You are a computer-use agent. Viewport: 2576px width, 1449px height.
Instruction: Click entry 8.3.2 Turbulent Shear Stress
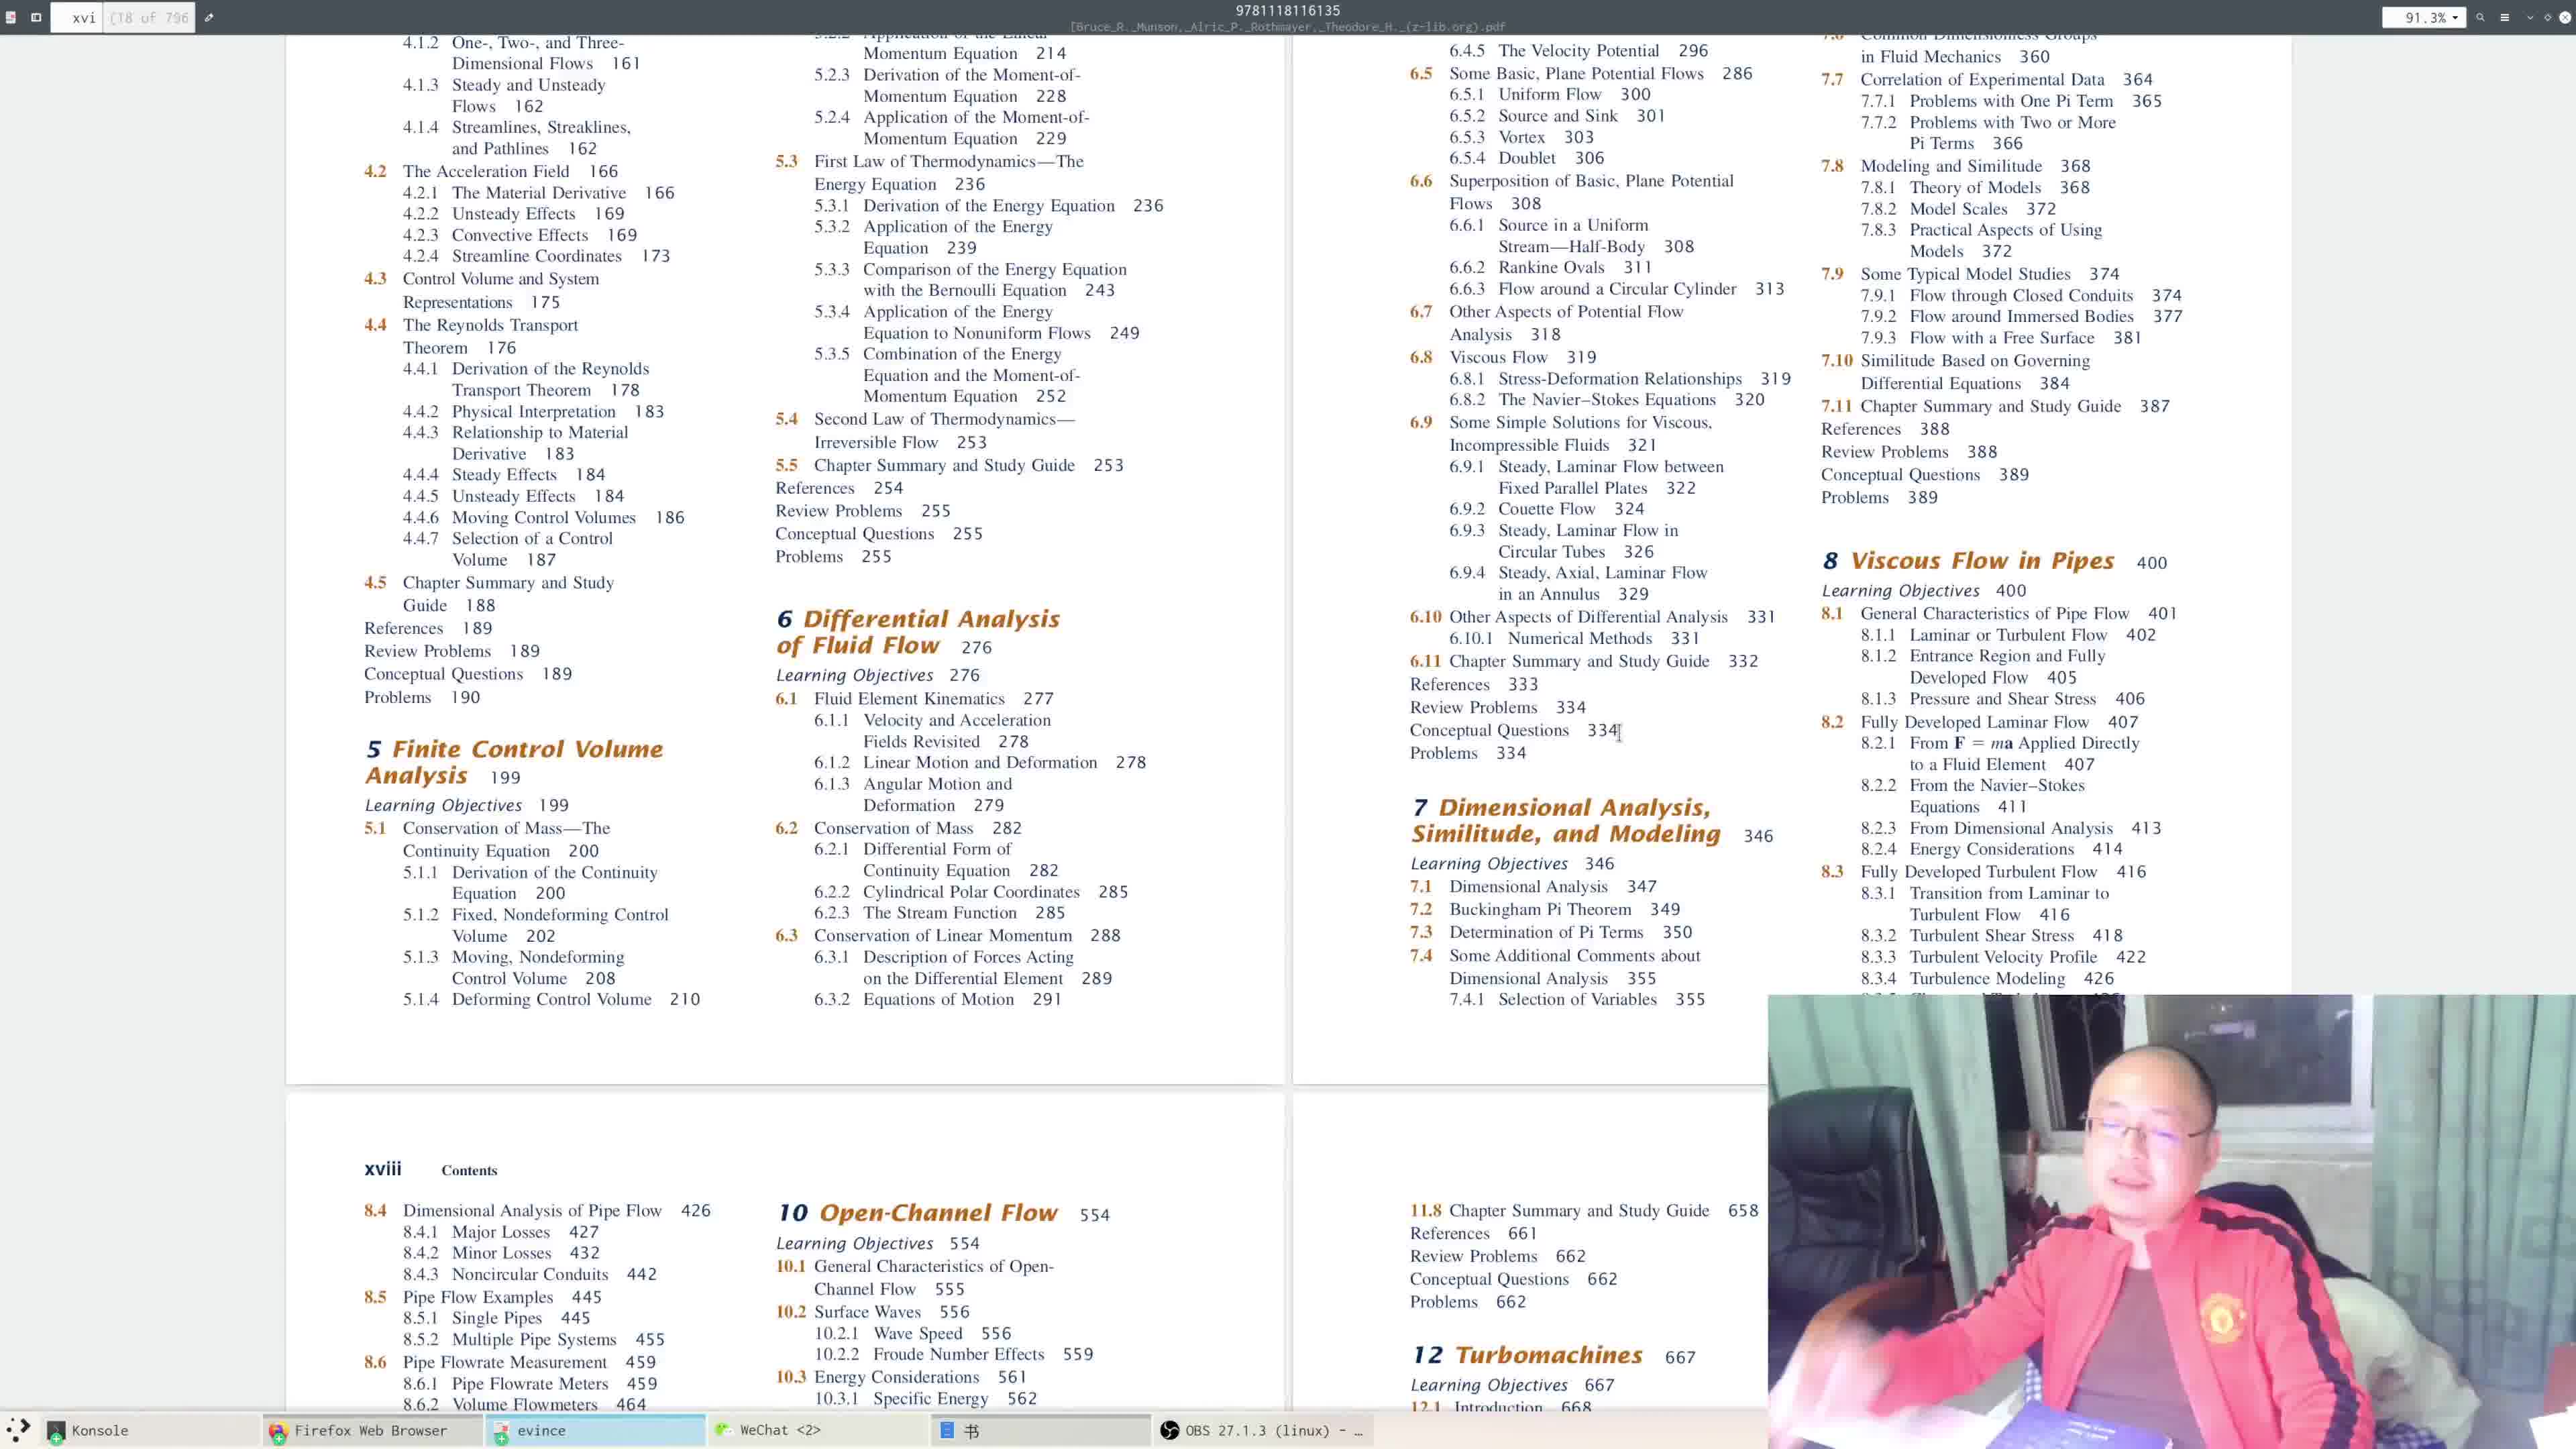[1991, 936]
